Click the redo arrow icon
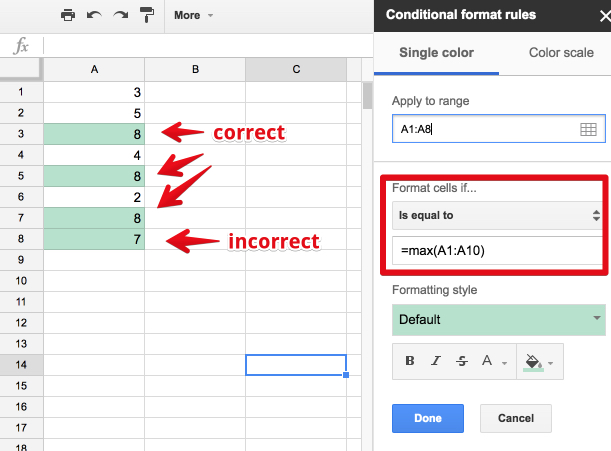Image resolution: width=611 pixels, height=451 pixels. click(120, 15)
